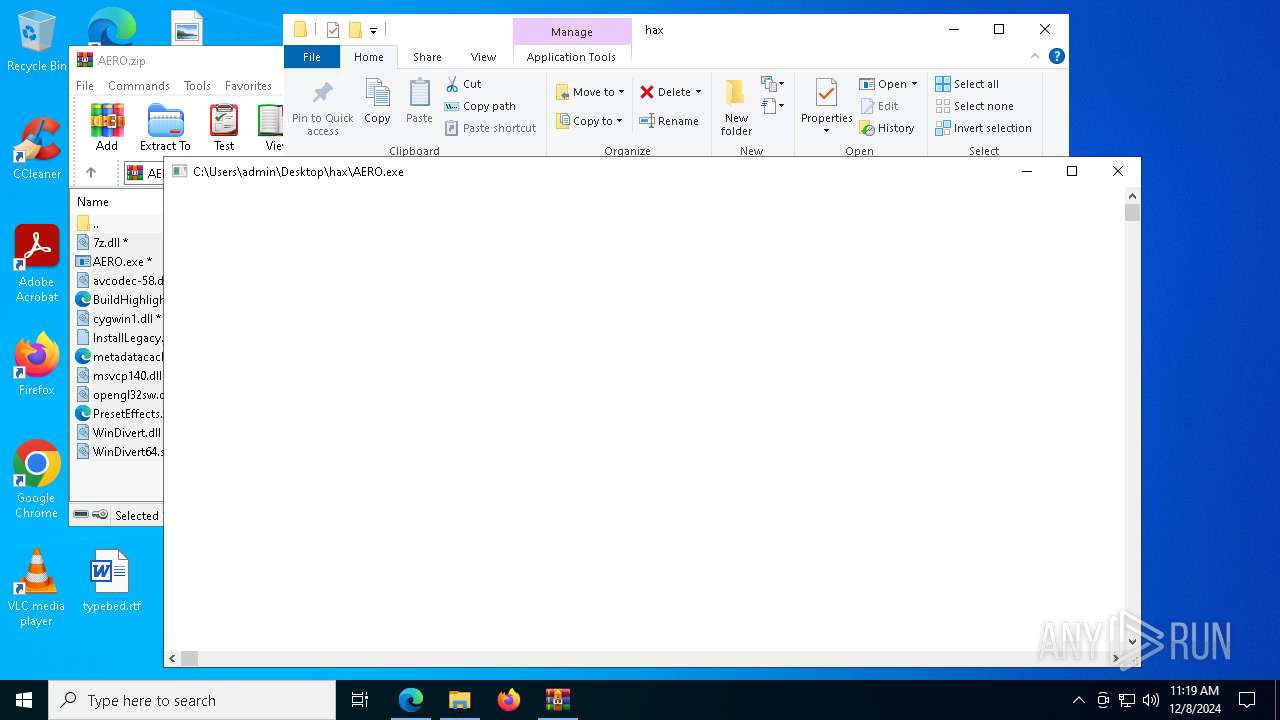Pin to Quick access in Explorer ribbon
This screenshot has width=1280, height=720.
[x=322, y=108]
